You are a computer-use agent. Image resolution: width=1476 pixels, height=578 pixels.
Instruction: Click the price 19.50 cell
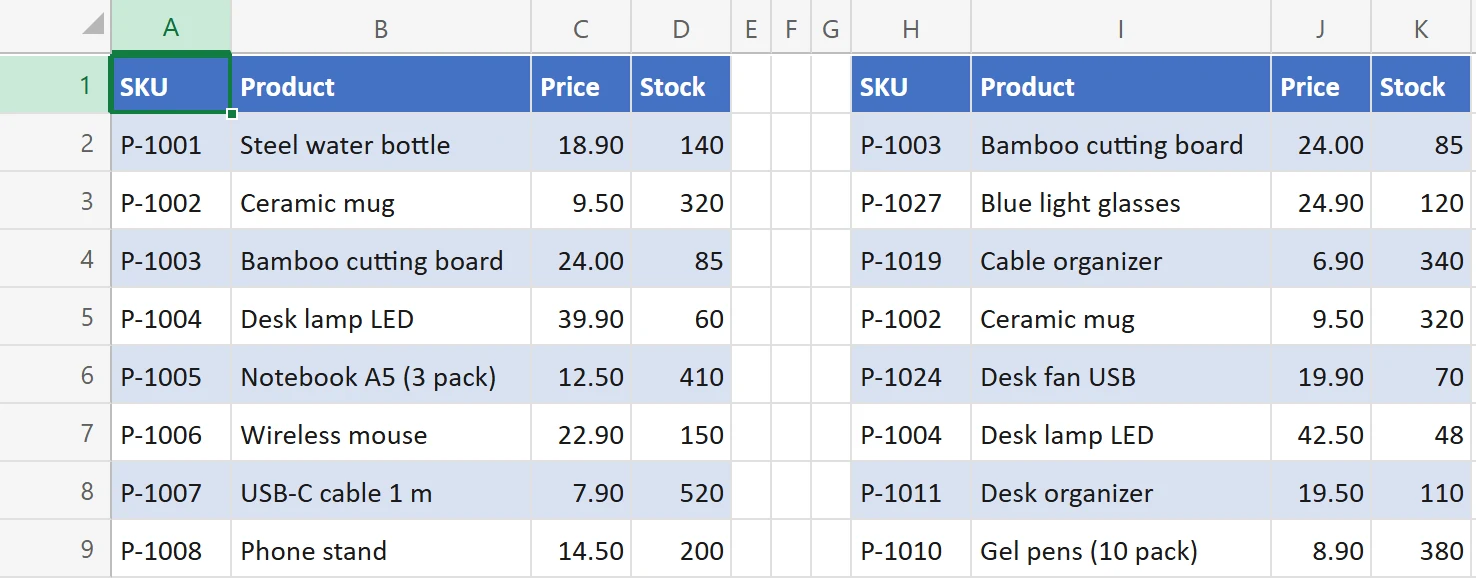pyautogui.click(x=1321, y=491)
